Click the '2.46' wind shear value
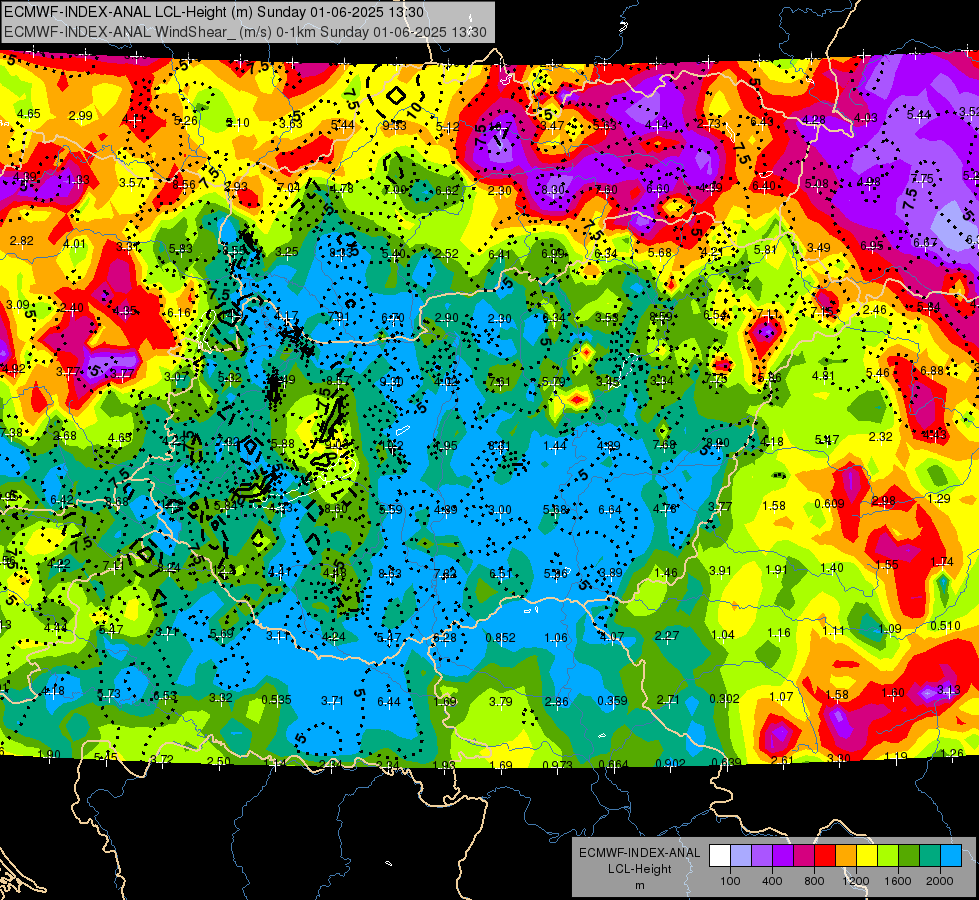Screen dimensions: 979x900 (875, 310)
